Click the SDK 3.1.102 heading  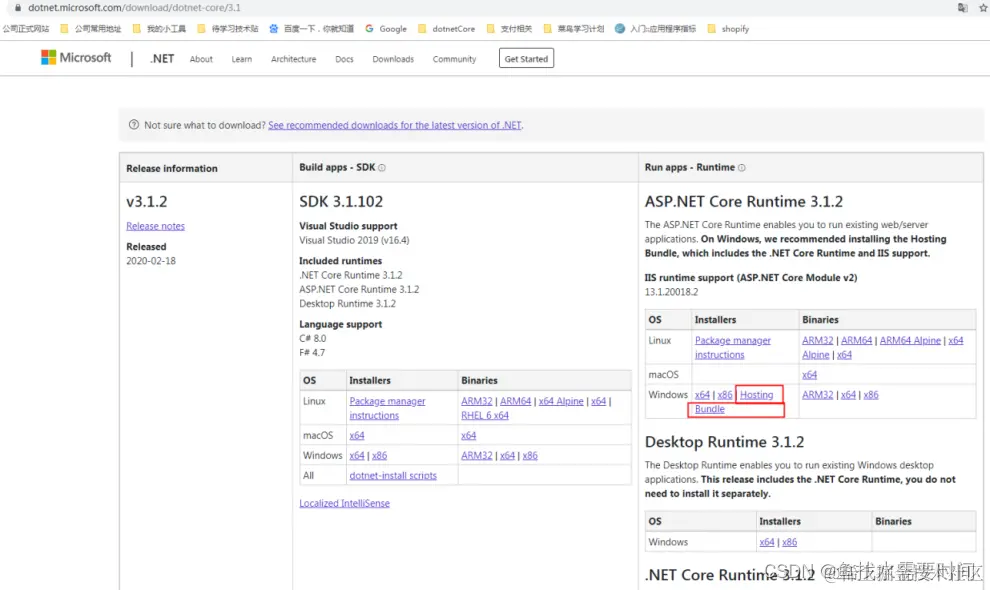tap(341, 202)
